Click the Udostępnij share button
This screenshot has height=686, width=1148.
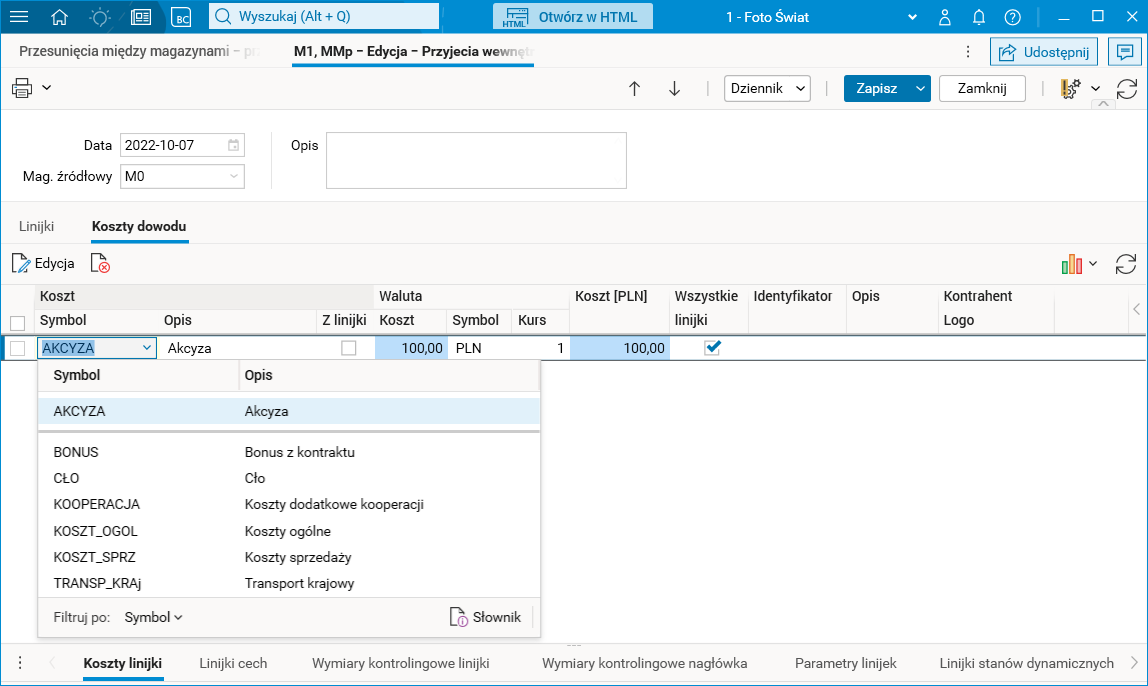(1043, 52)
